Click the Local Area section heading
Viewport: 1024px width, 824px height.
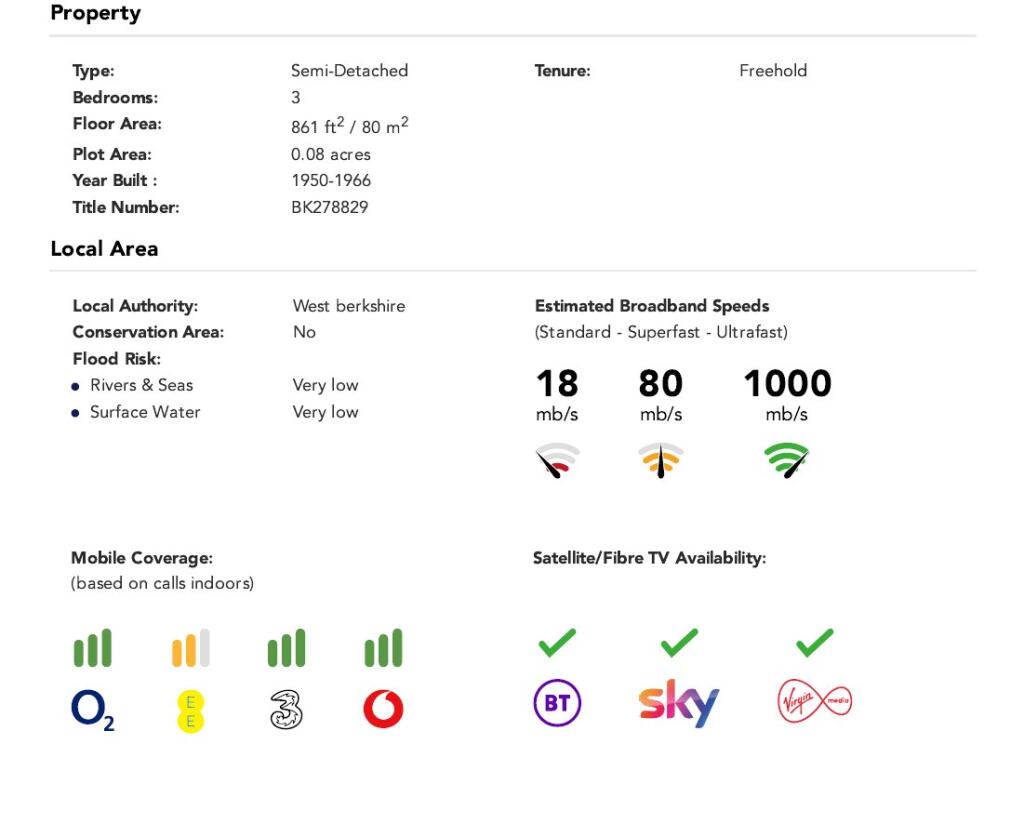104,249
